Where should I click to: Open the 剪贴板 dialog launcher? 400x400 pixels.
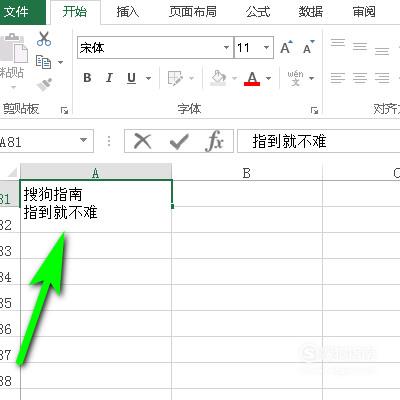point(64,110)
